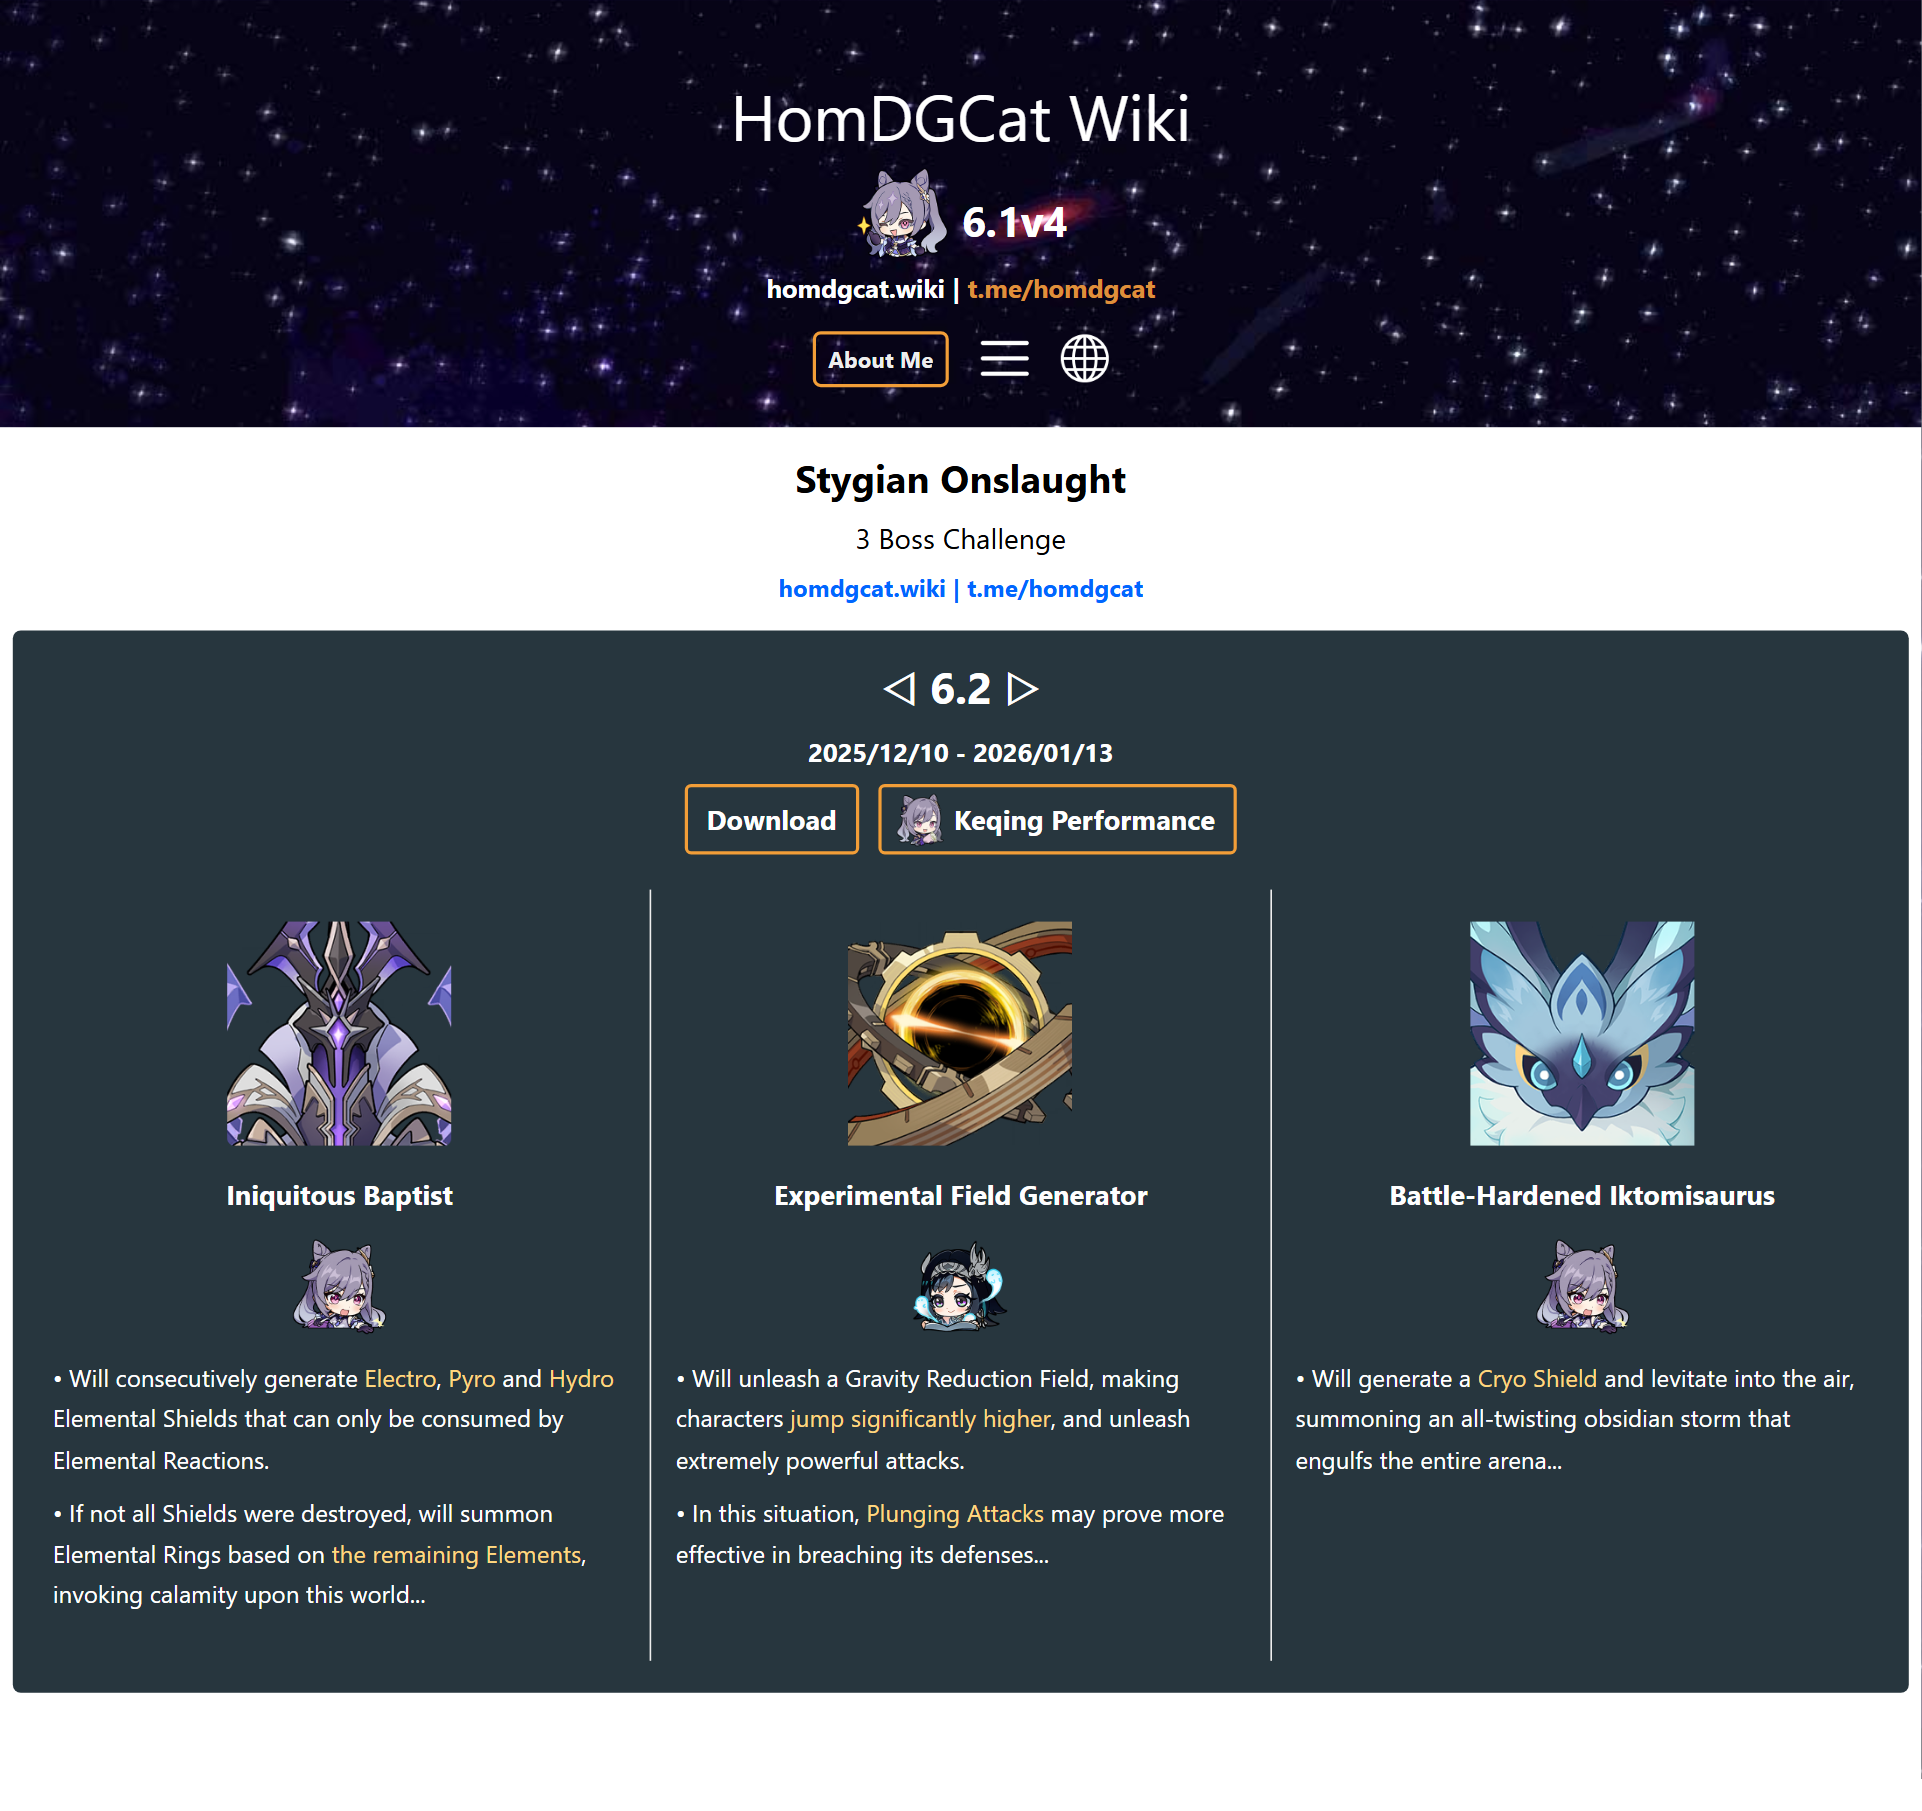The height and width of the screenshot is (1811, 1922).
Task: Click Keqing chibi icon under Battle-Hardened Iktomisaurus
Action: (x=1582, y=1286)
